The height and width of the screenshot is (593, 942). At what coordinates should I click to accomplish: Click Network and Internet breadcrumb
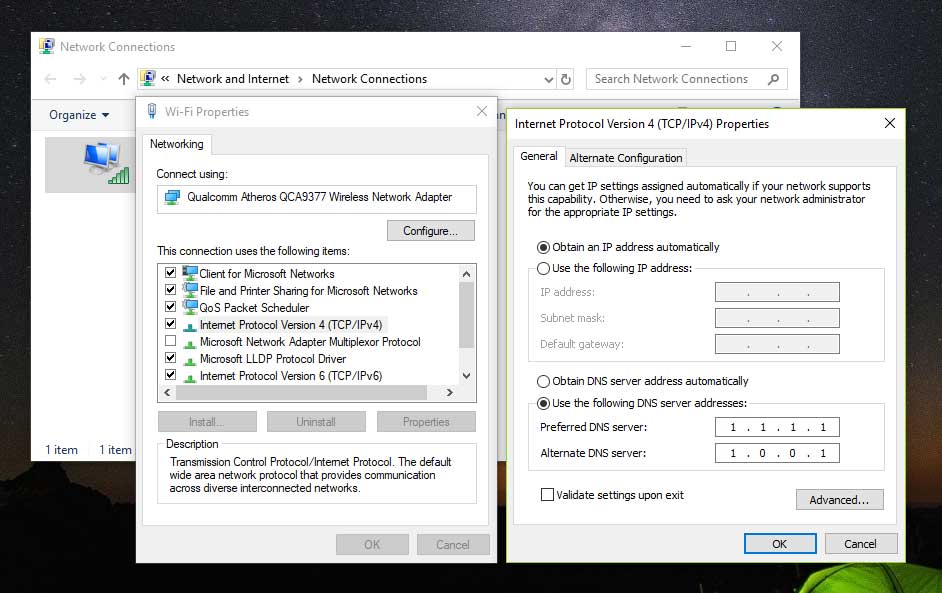232,79
